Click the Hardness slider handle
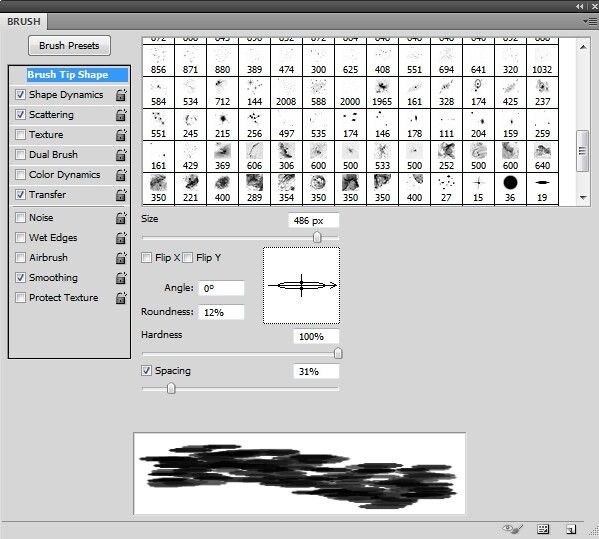The height and width of the screenshot is (539, 599). [x=338, y=353]
